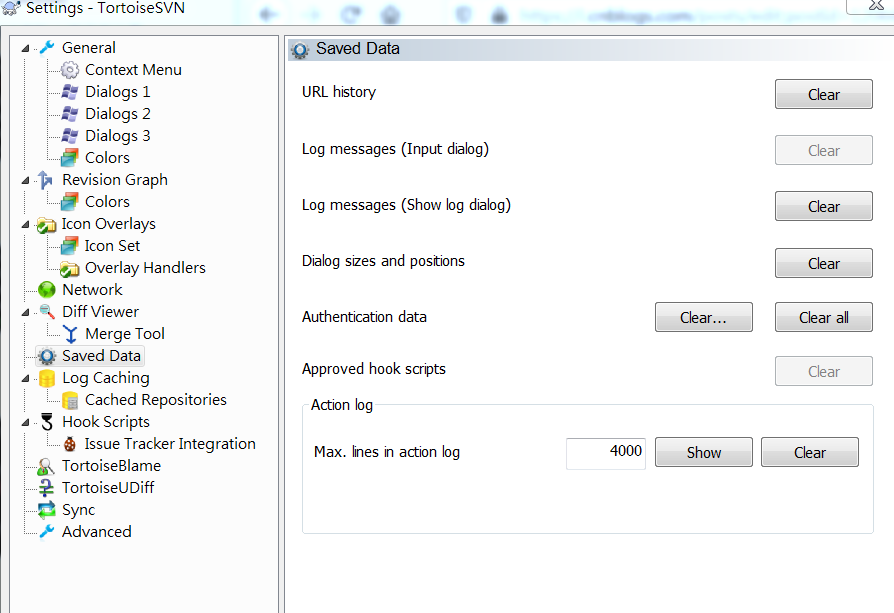Select the Sync settings entry

point(79,510)
